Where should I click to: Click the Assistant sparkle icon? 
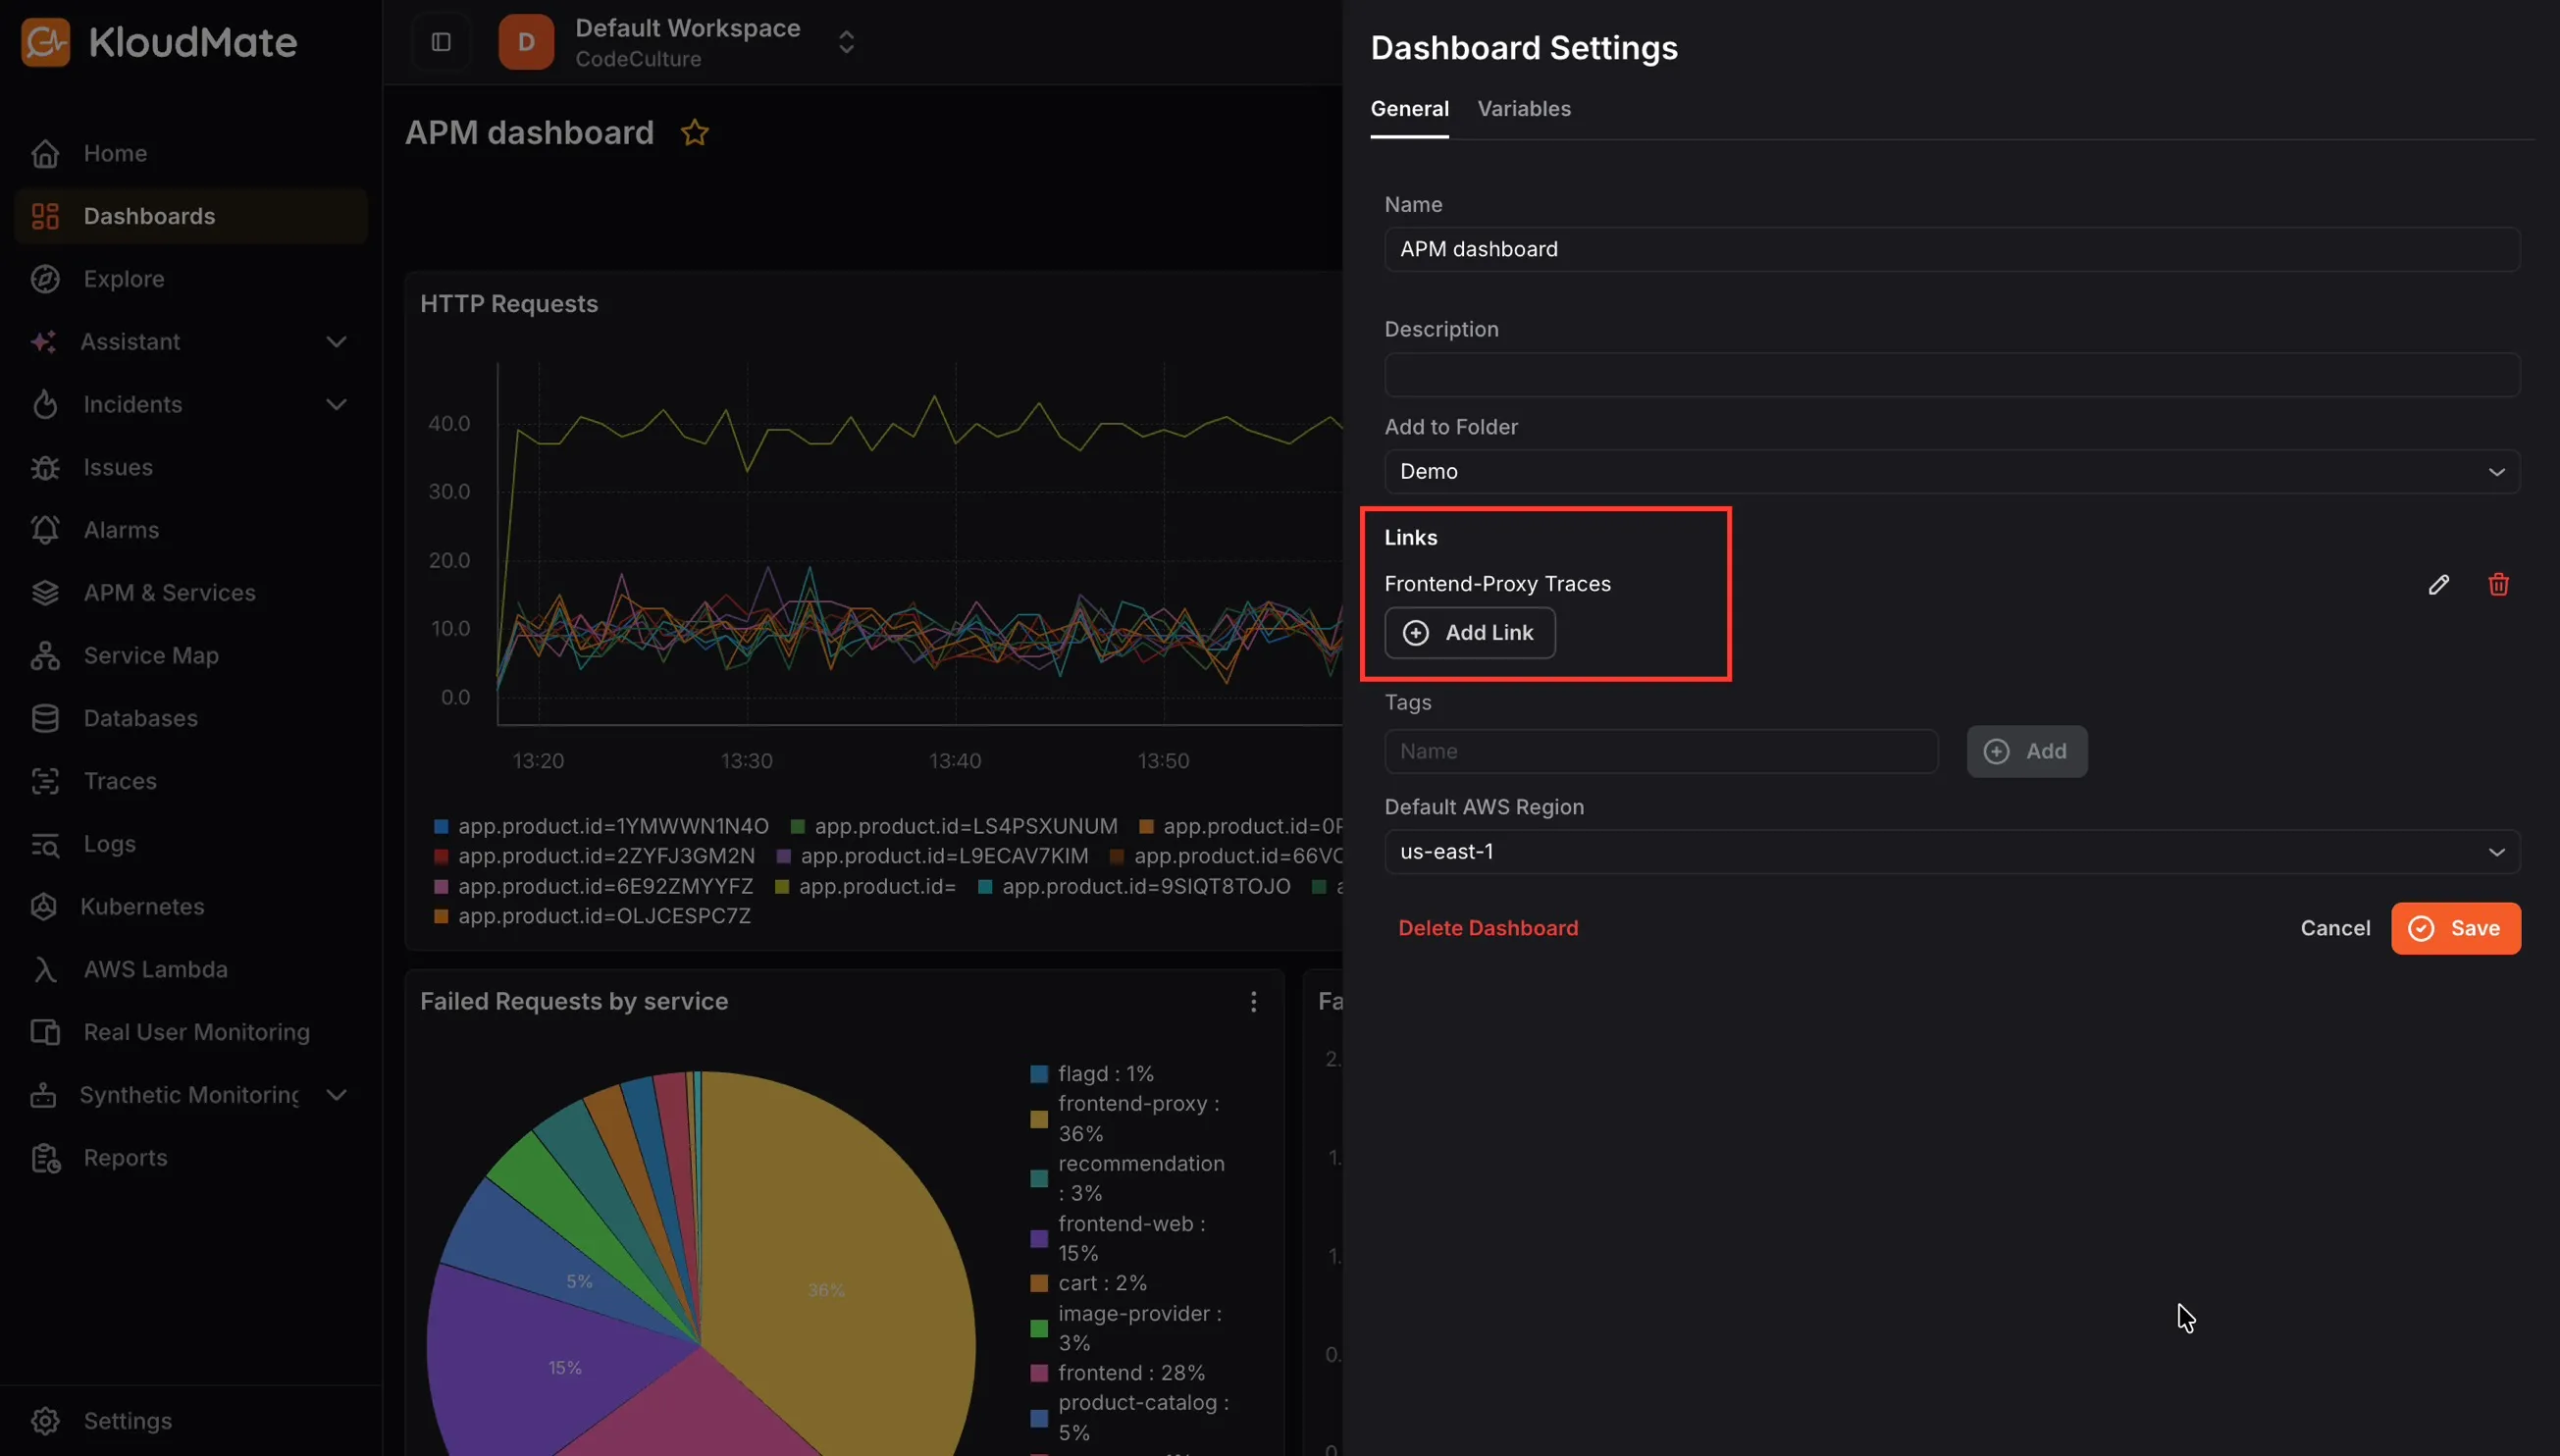(x=43, y=342)
